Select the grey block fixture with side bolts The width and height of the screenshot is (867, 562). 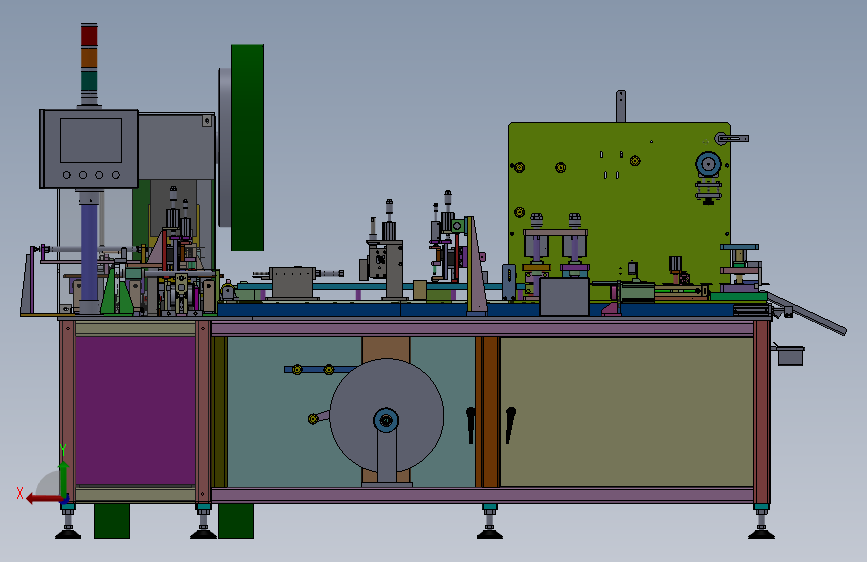pos(292,283)
